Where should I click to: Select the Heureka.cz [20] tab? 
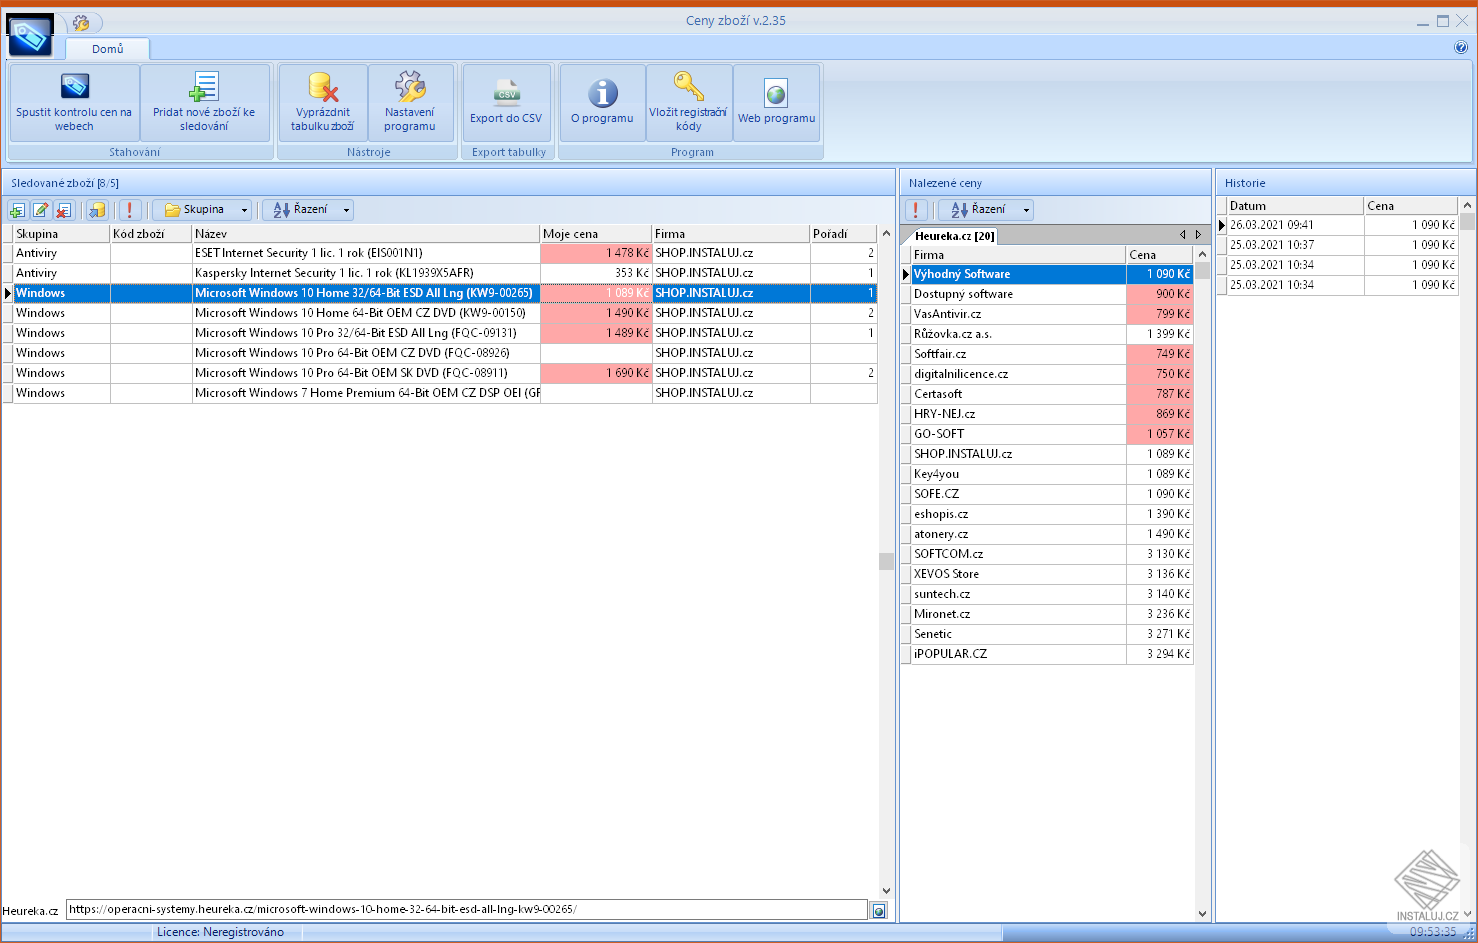[x=954, y=236]
